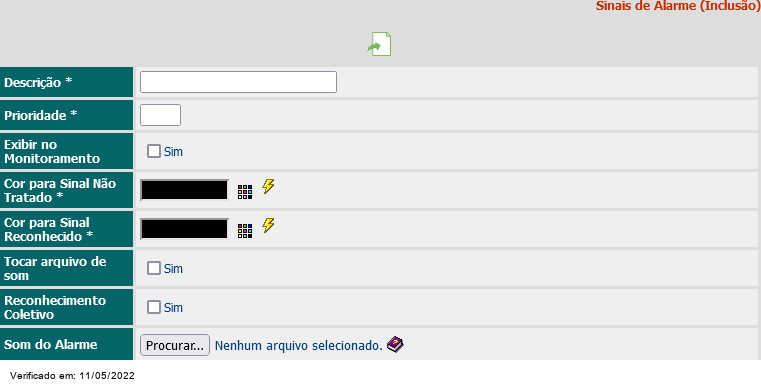761x390 pixels.
Task: Click Sim label beside Tocar arquivo de som
Action: [173, 269]
